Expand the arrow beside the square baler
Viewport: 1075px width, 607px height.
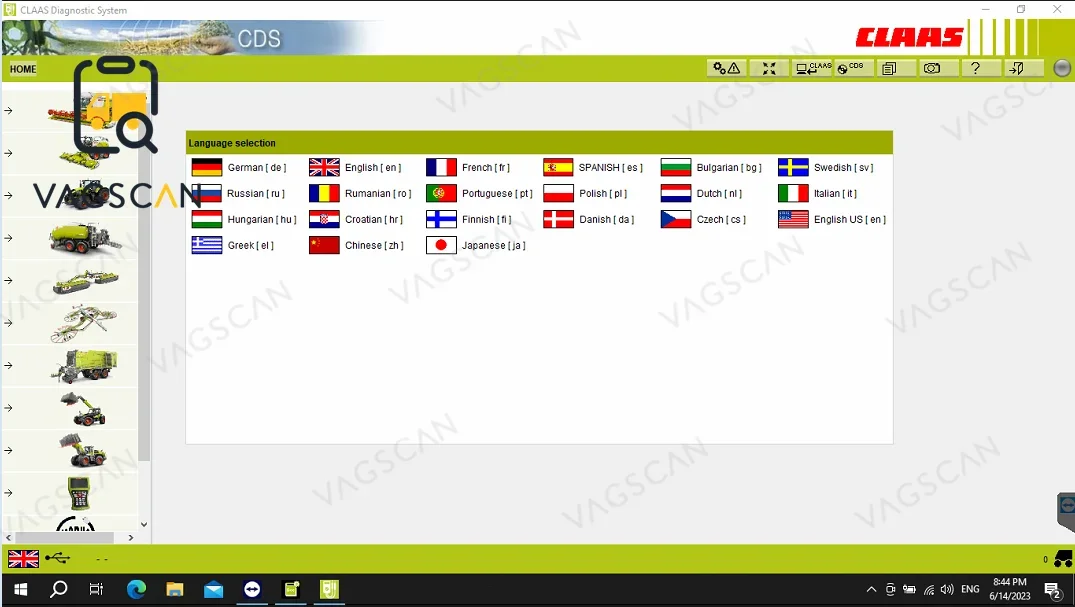click(8, 238)
